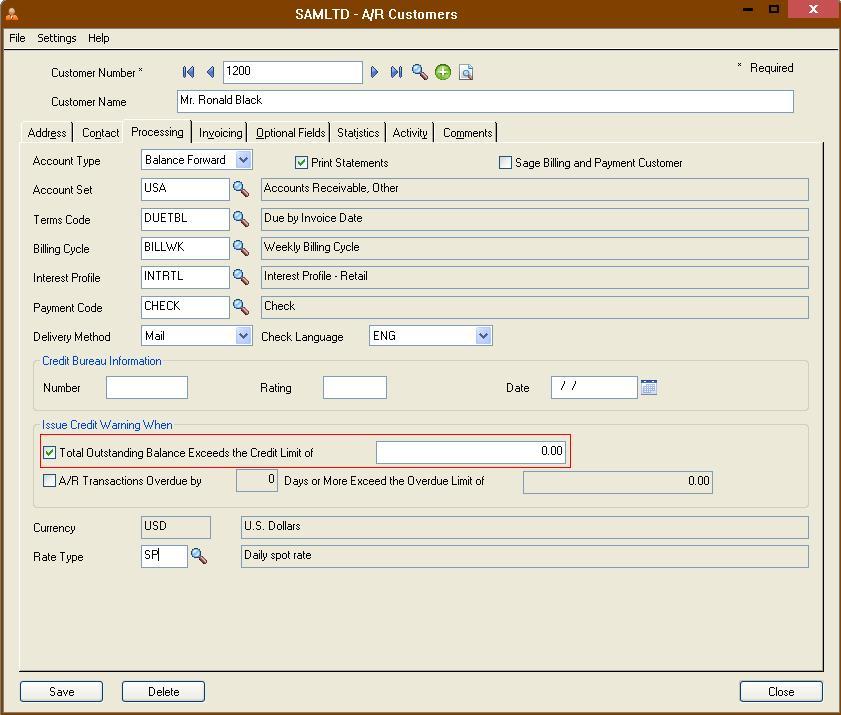Open the Customer Number finder magnifier

coord(419,72)
